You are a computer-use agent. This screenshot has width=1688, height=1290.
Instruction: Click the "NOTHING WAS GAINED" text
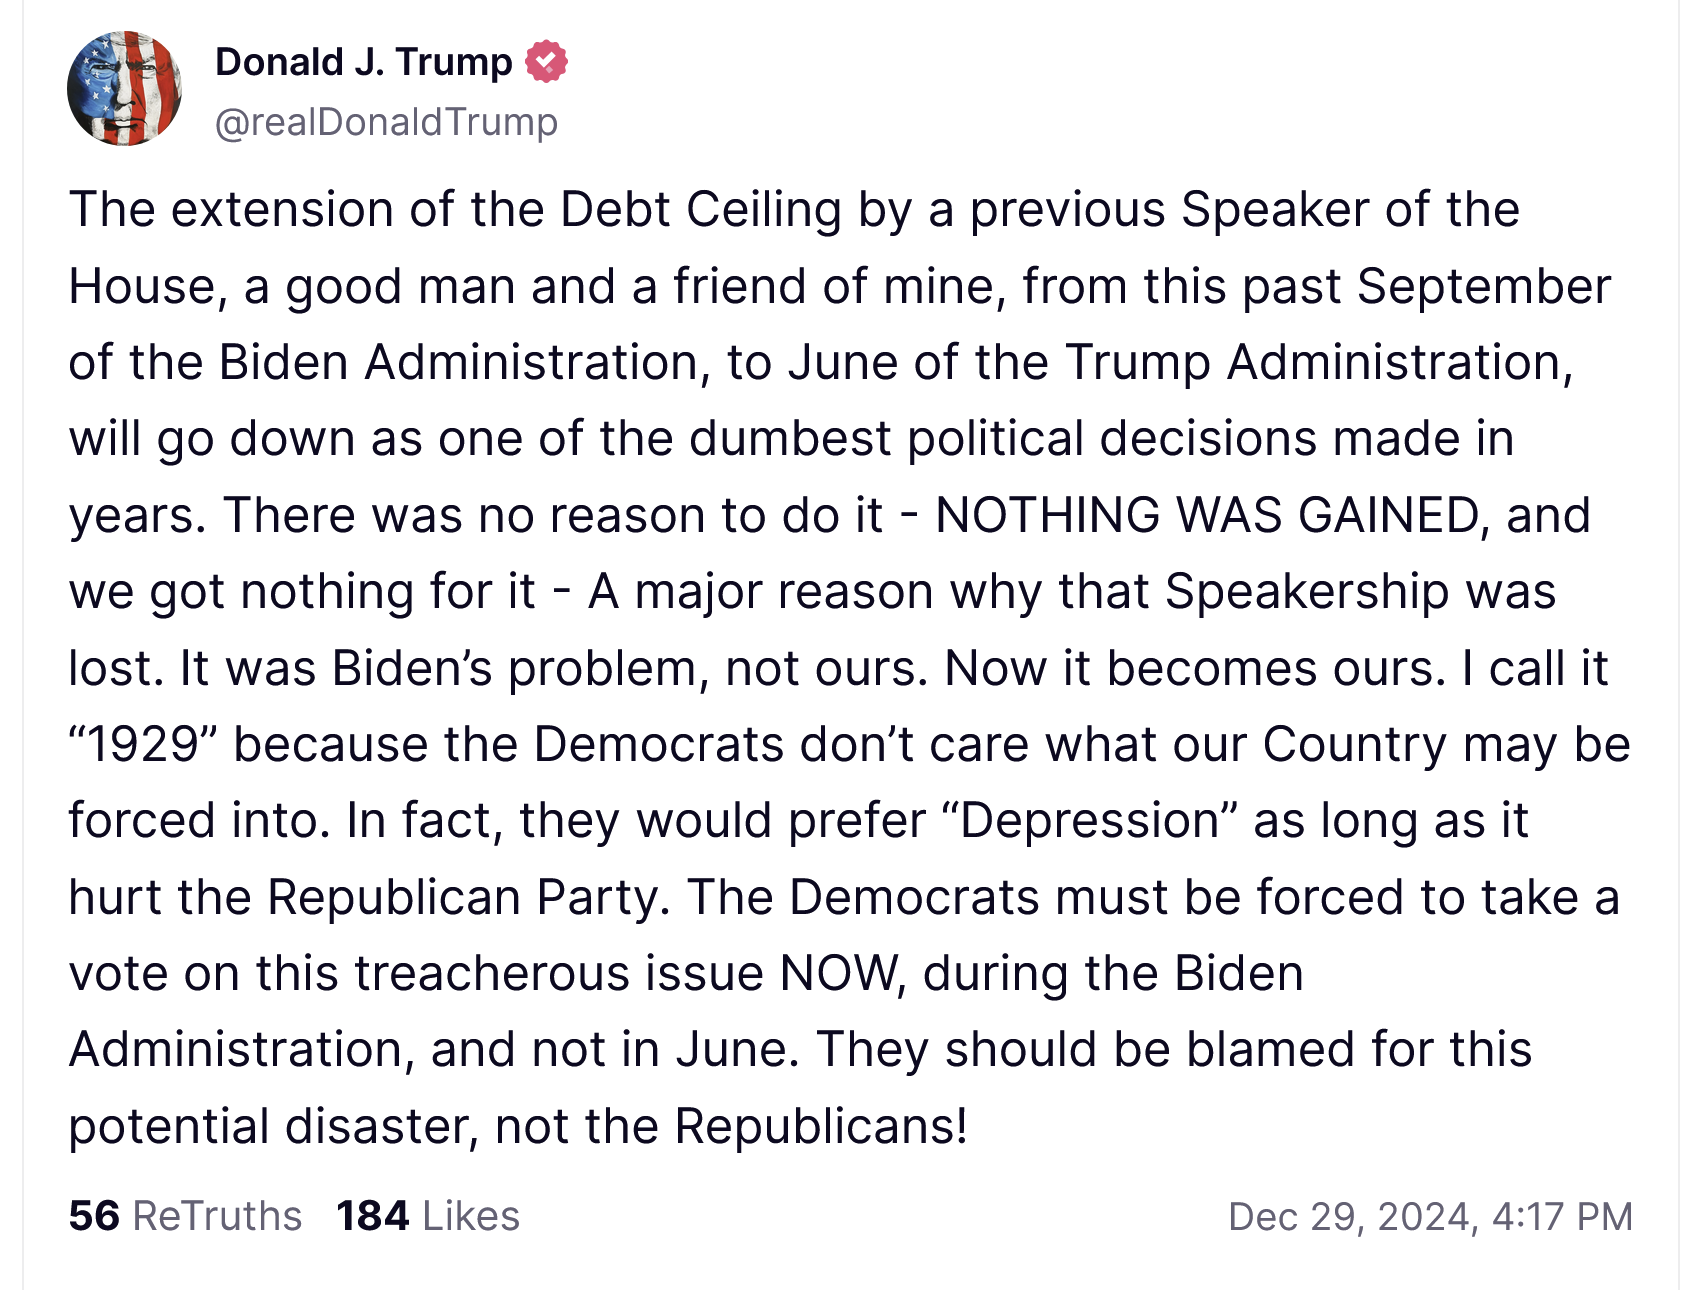click(x=1206, y=516)
